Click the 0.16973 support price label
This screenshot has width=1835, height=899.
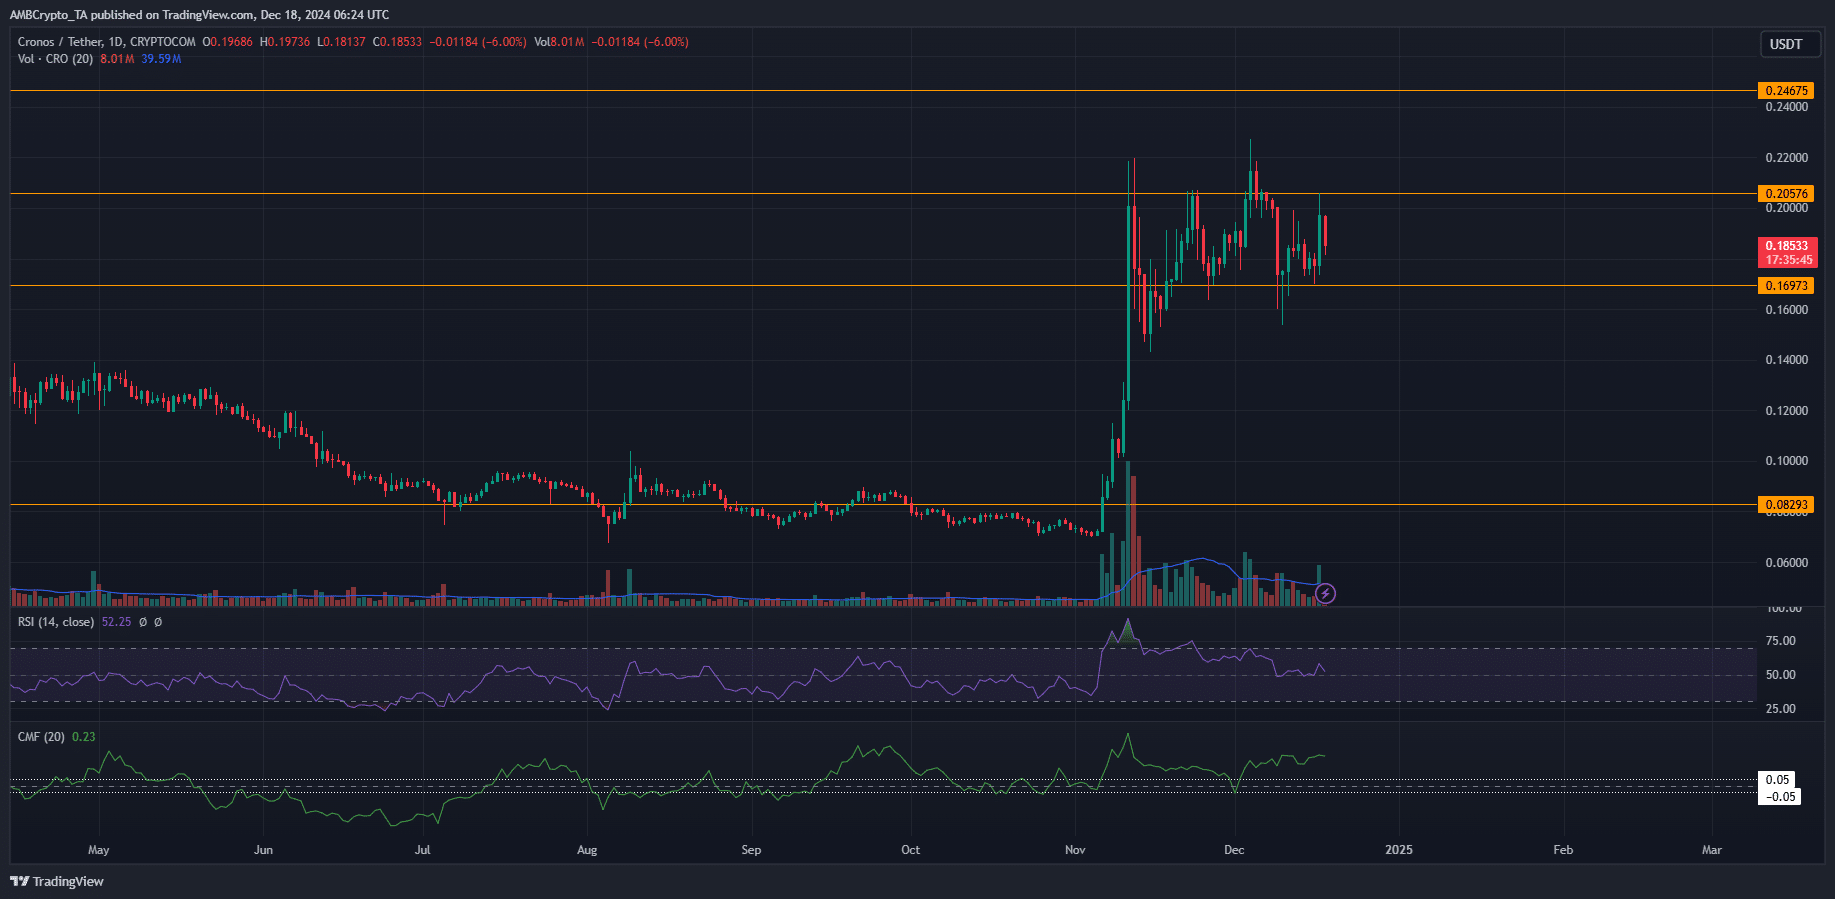point(1786,286)
